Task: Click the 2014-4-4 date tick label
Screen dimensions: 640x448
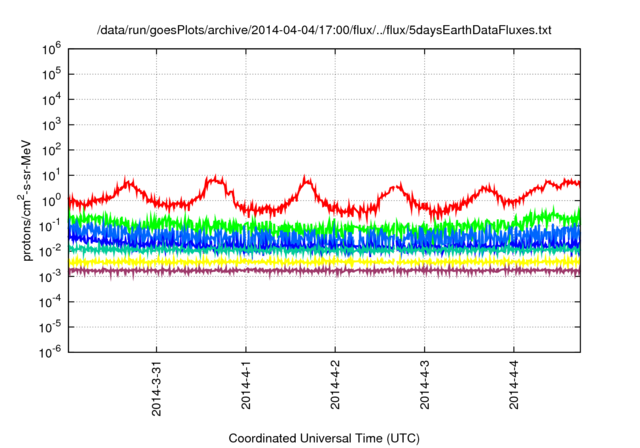Action: pyautogui.click(x=513, y=385)
